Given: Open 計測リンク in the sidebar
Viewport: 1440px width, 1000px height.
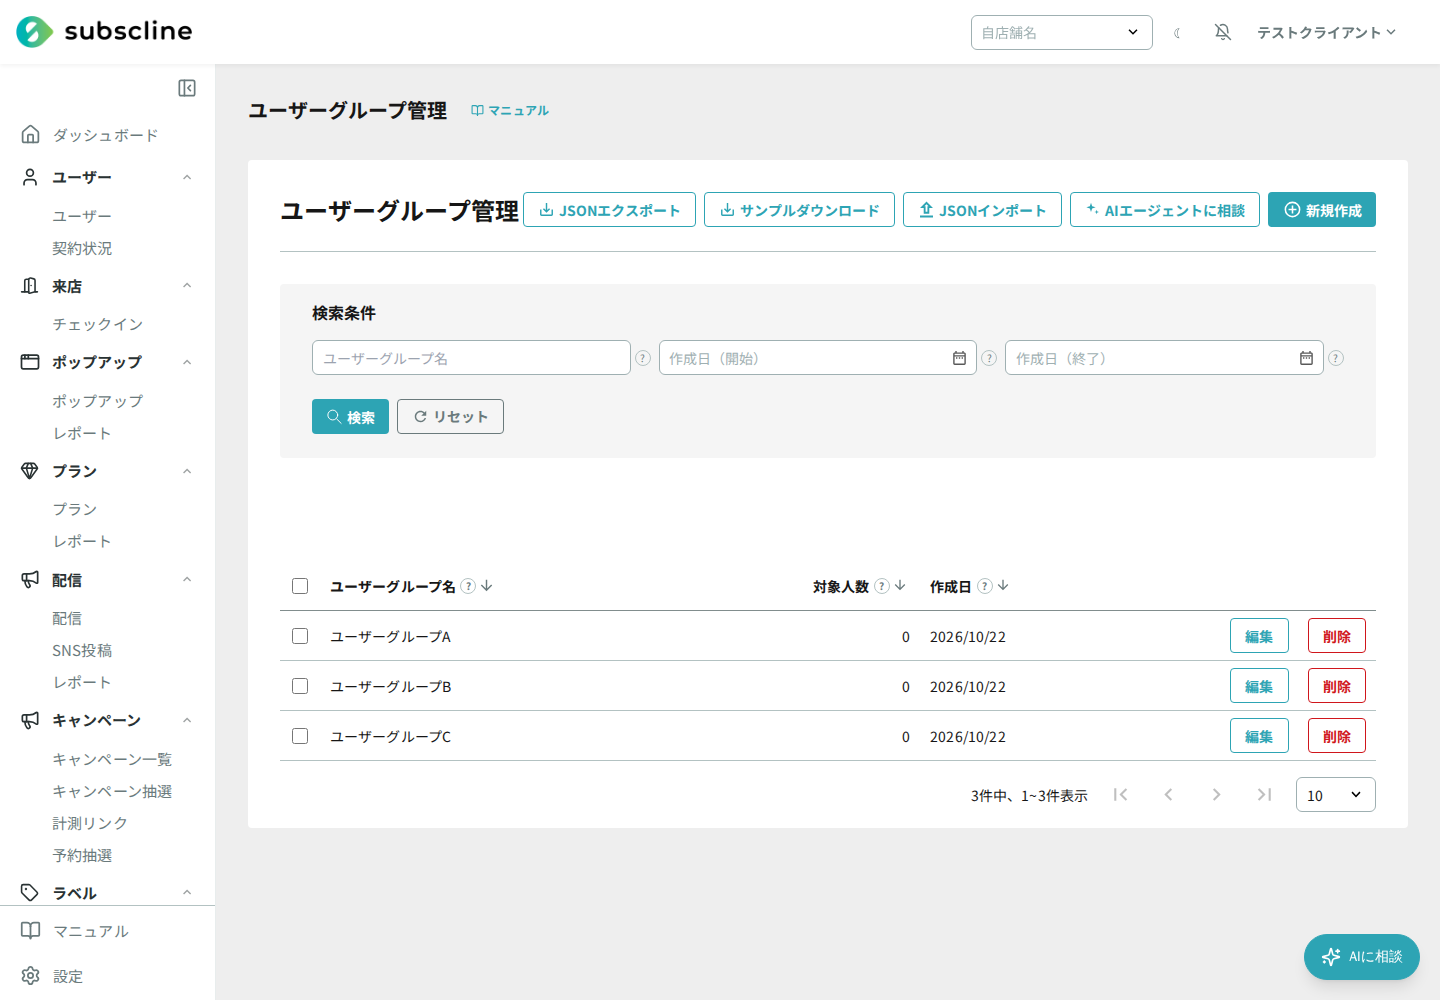Looking at the screenshot, I should (90, 823).
